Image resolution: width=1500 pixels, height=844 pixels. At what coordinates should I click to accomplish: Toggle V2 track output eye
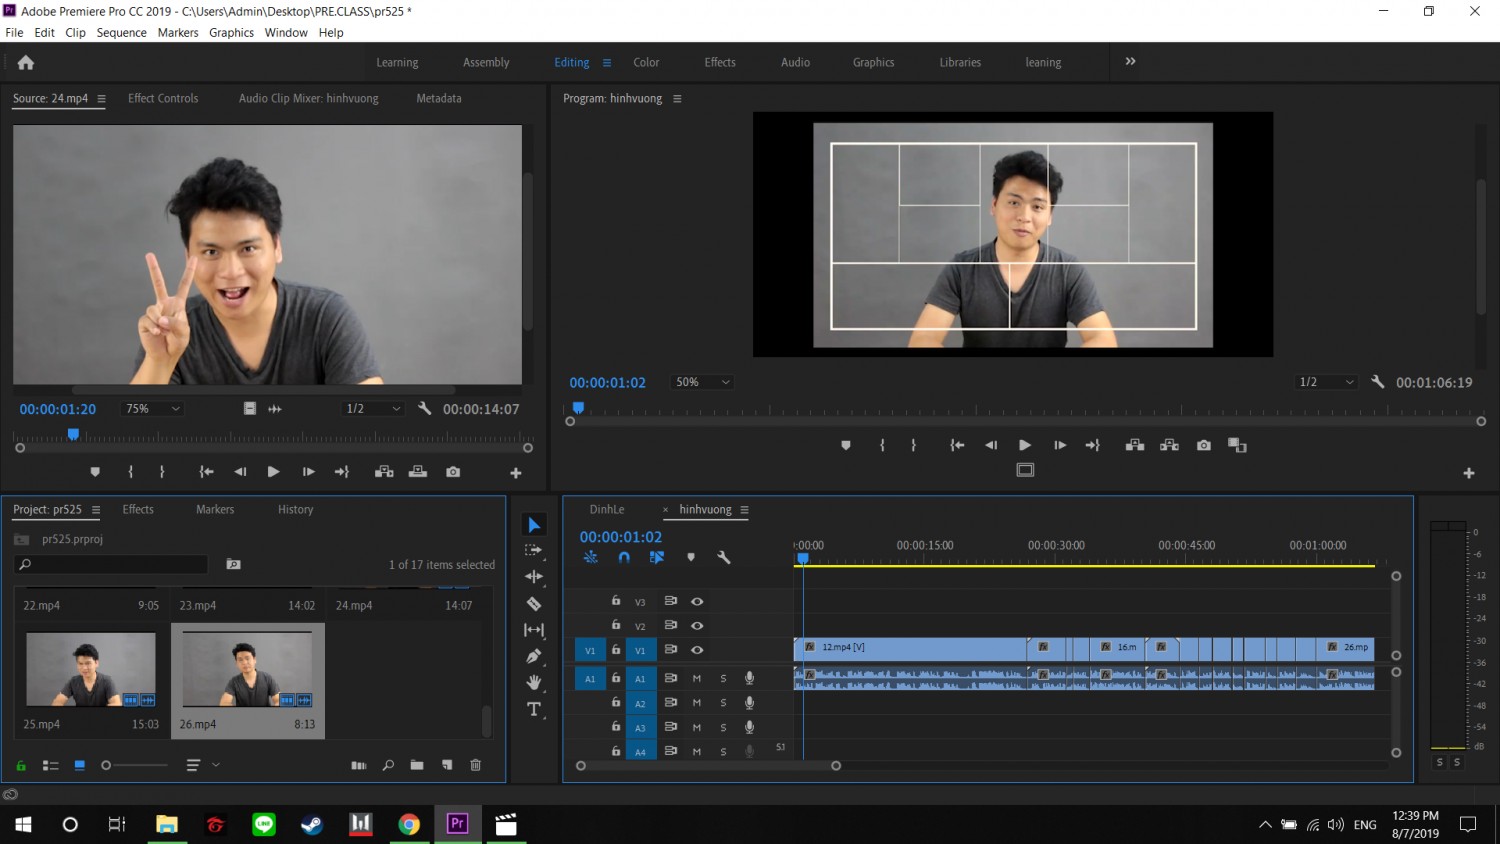click(697, 626)
